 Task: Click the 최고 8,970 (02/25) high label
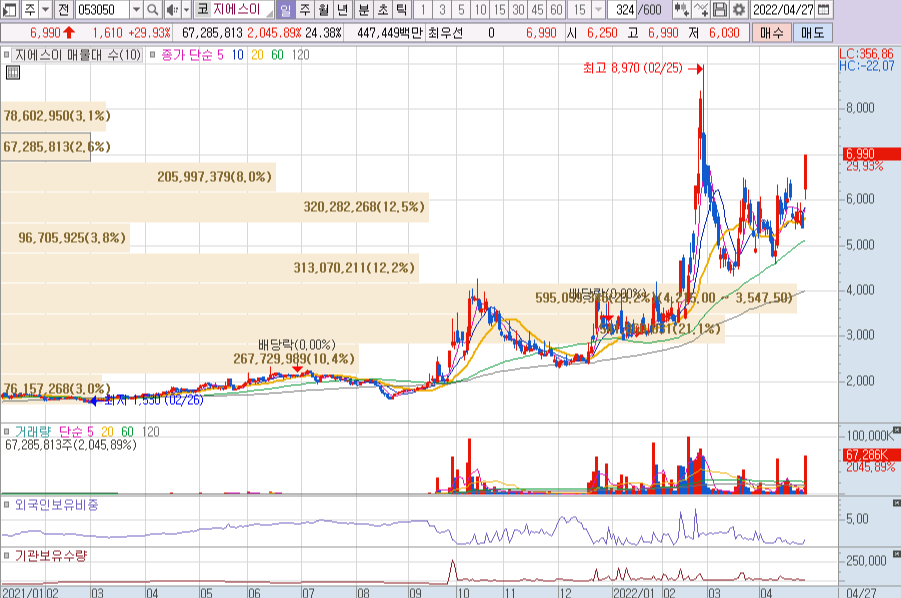[633, 68]
